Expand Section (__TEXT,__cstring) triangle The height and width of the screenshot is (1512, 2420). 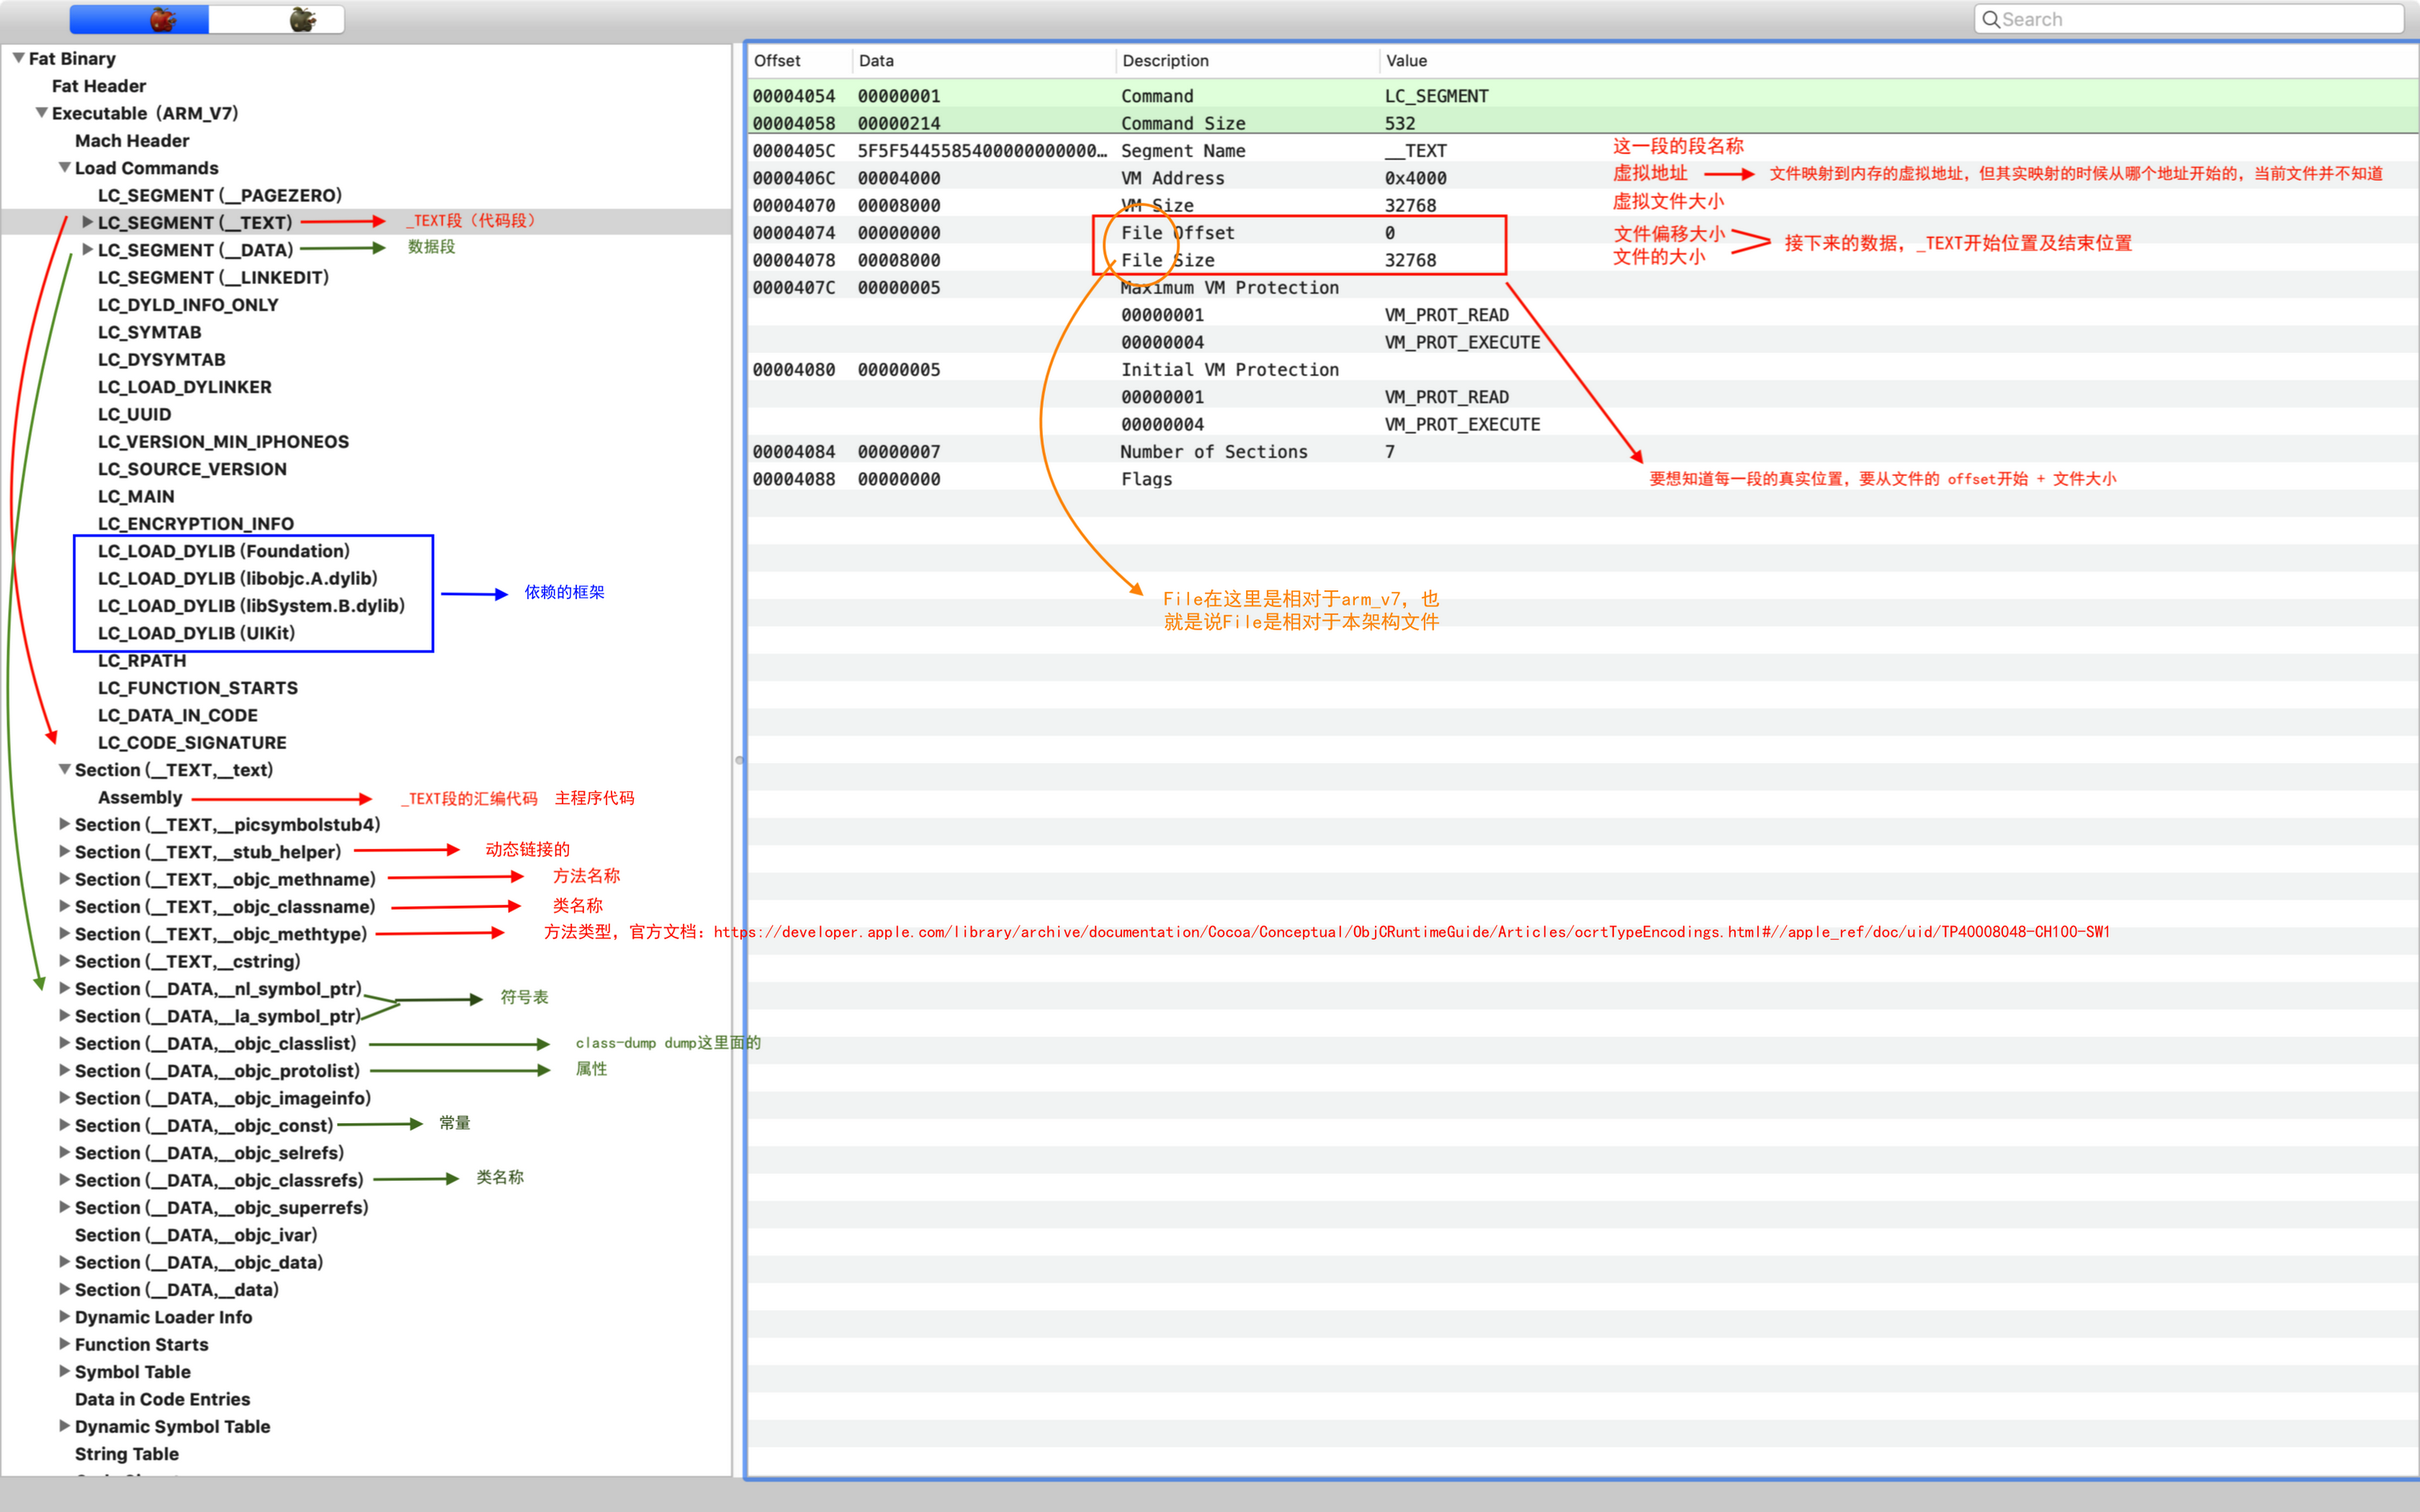point(64,960)
